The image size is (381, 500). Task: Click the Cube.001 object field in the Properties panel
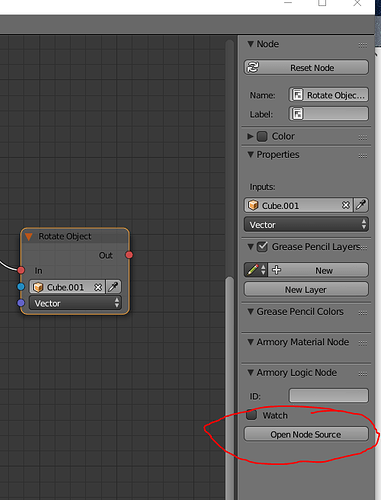pyautogui.click(x=298, y=205)
